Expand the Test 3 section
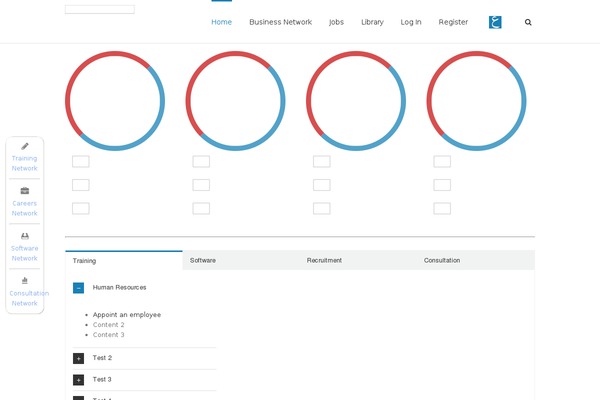600x400 pixels. (x=78, y=380)
